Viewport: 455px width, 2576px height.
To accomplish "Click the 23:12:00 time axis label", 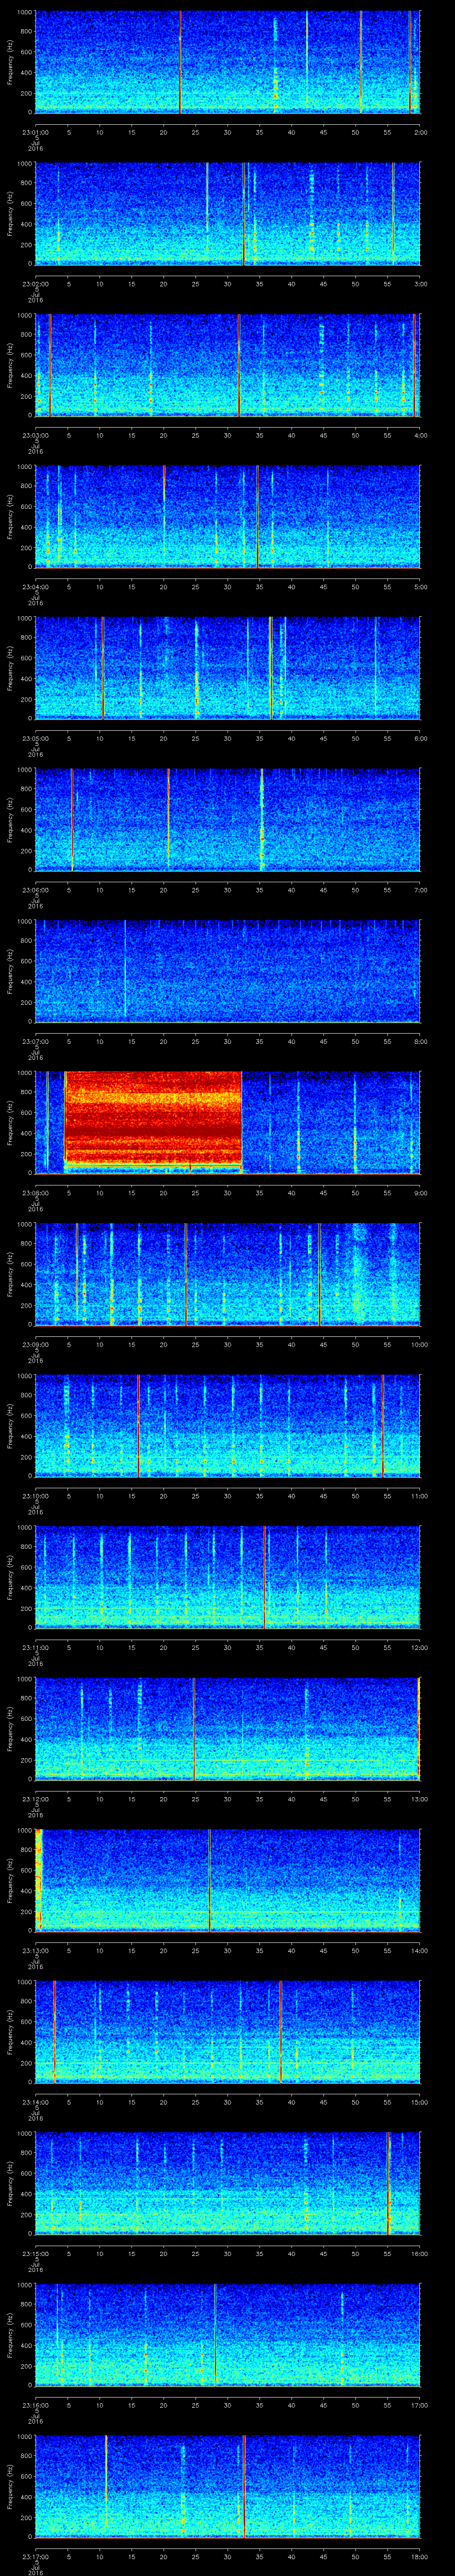I will (35, 1799).
